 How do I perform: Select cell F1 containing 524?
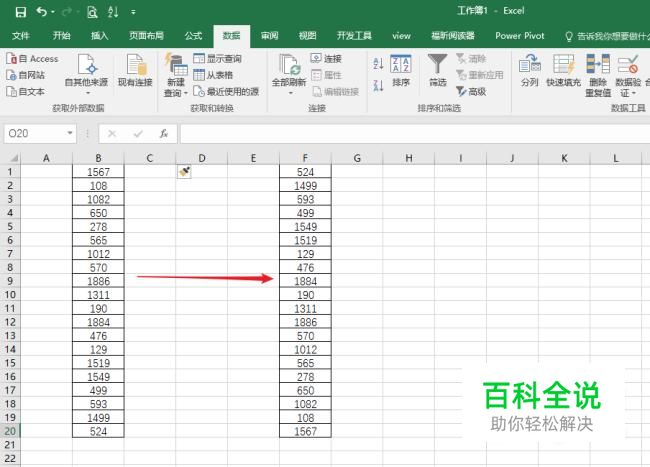305,172
